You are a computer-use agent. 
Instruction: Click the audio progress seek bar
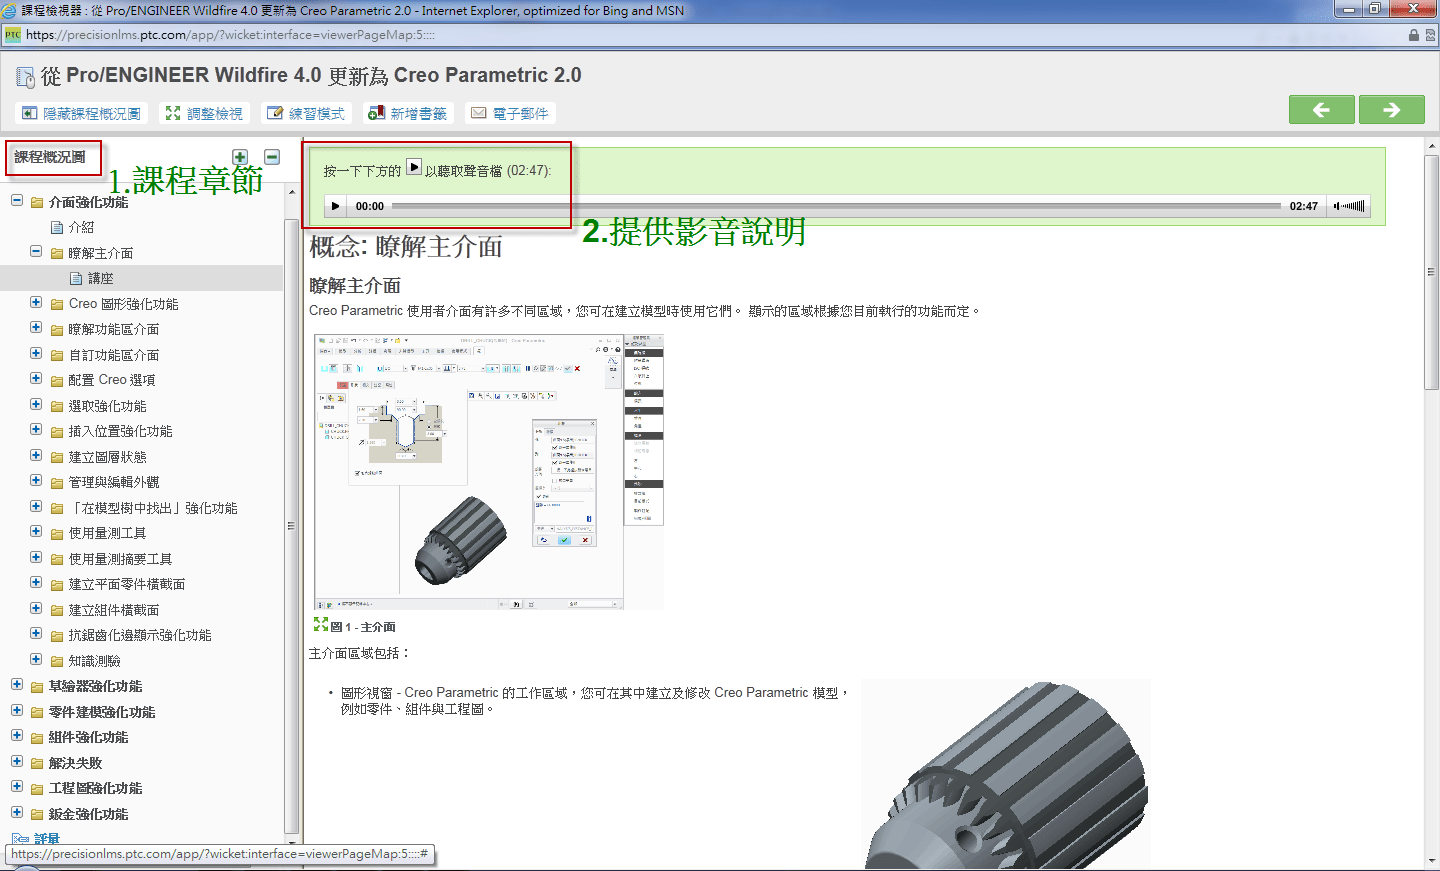(x=835, y=206)
